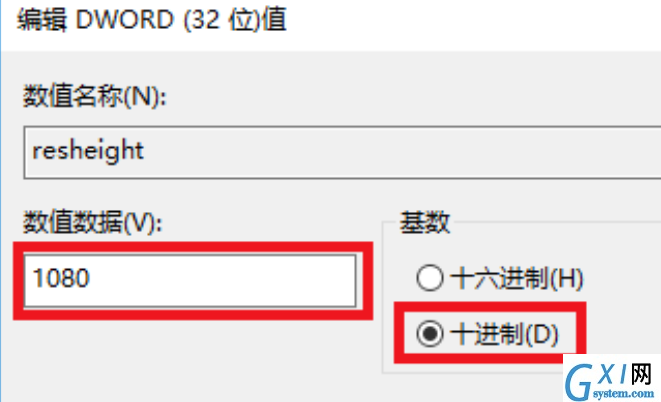Select the 十进制(D) decimal radio button
Image resolution: width=661 pixels, height=402 pixels.
point(430,334)
